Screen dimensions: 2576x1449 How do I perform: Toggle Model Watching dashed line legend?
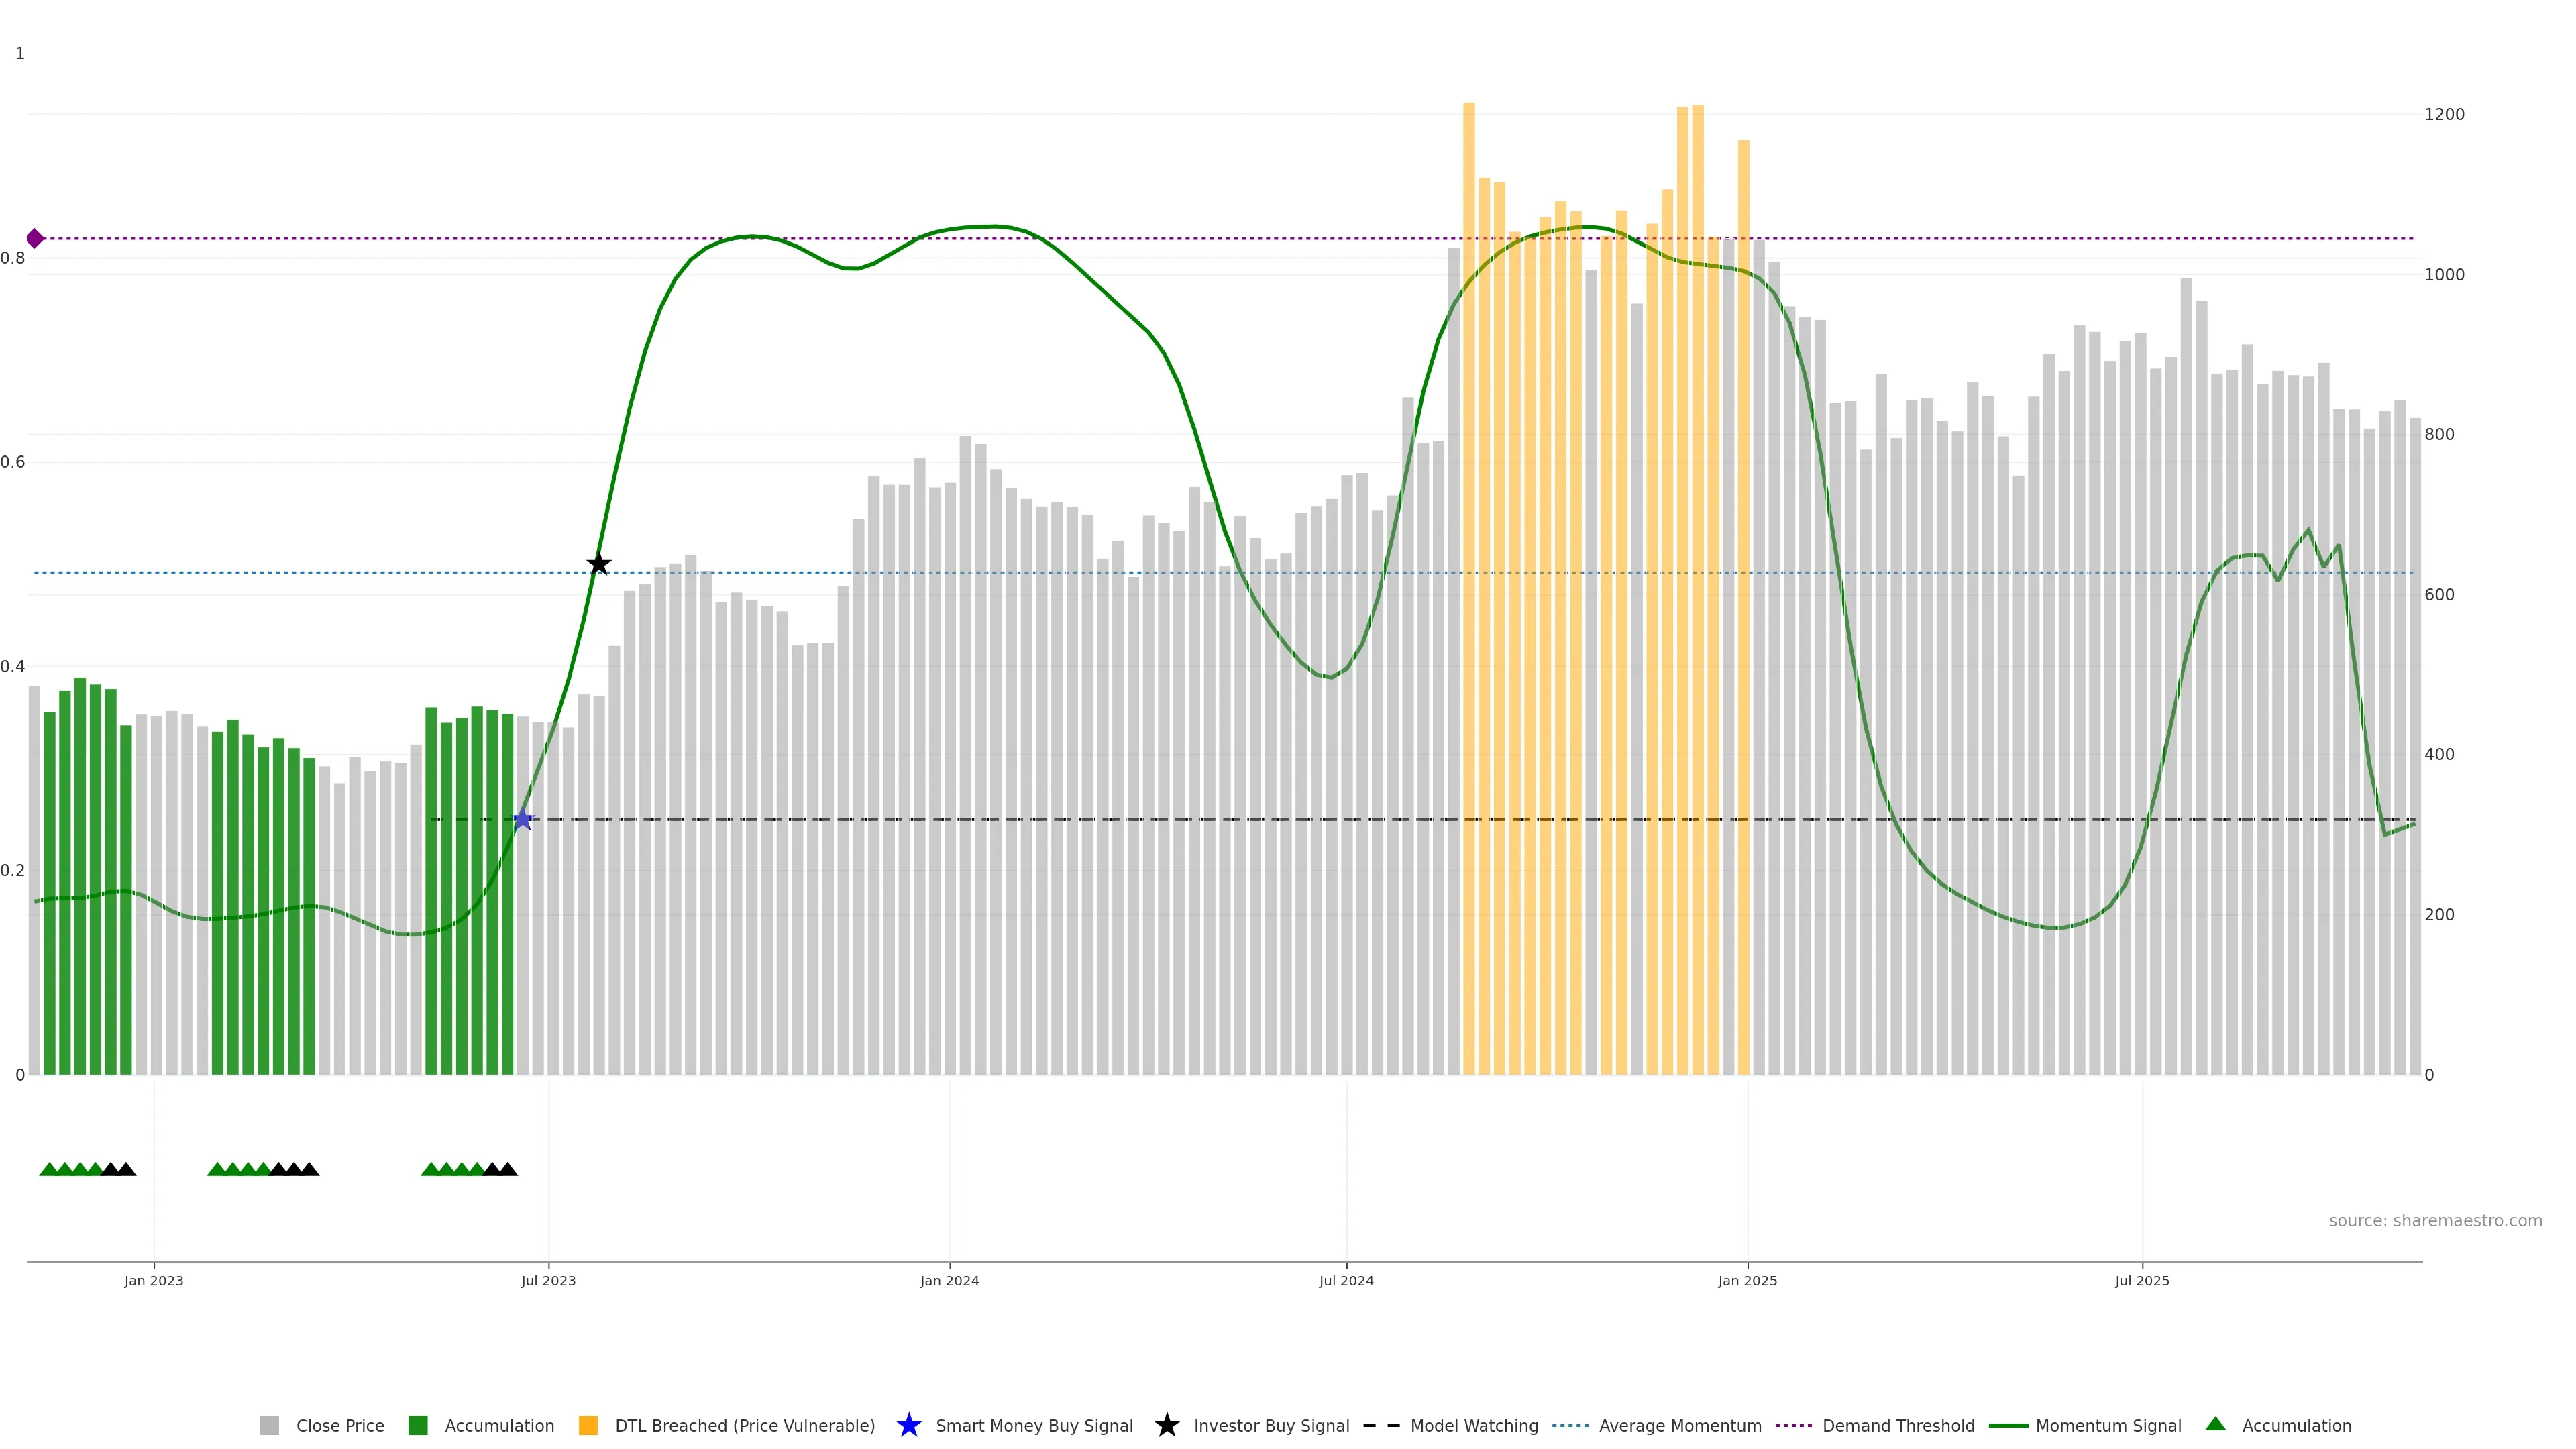click(1473, 1425)
